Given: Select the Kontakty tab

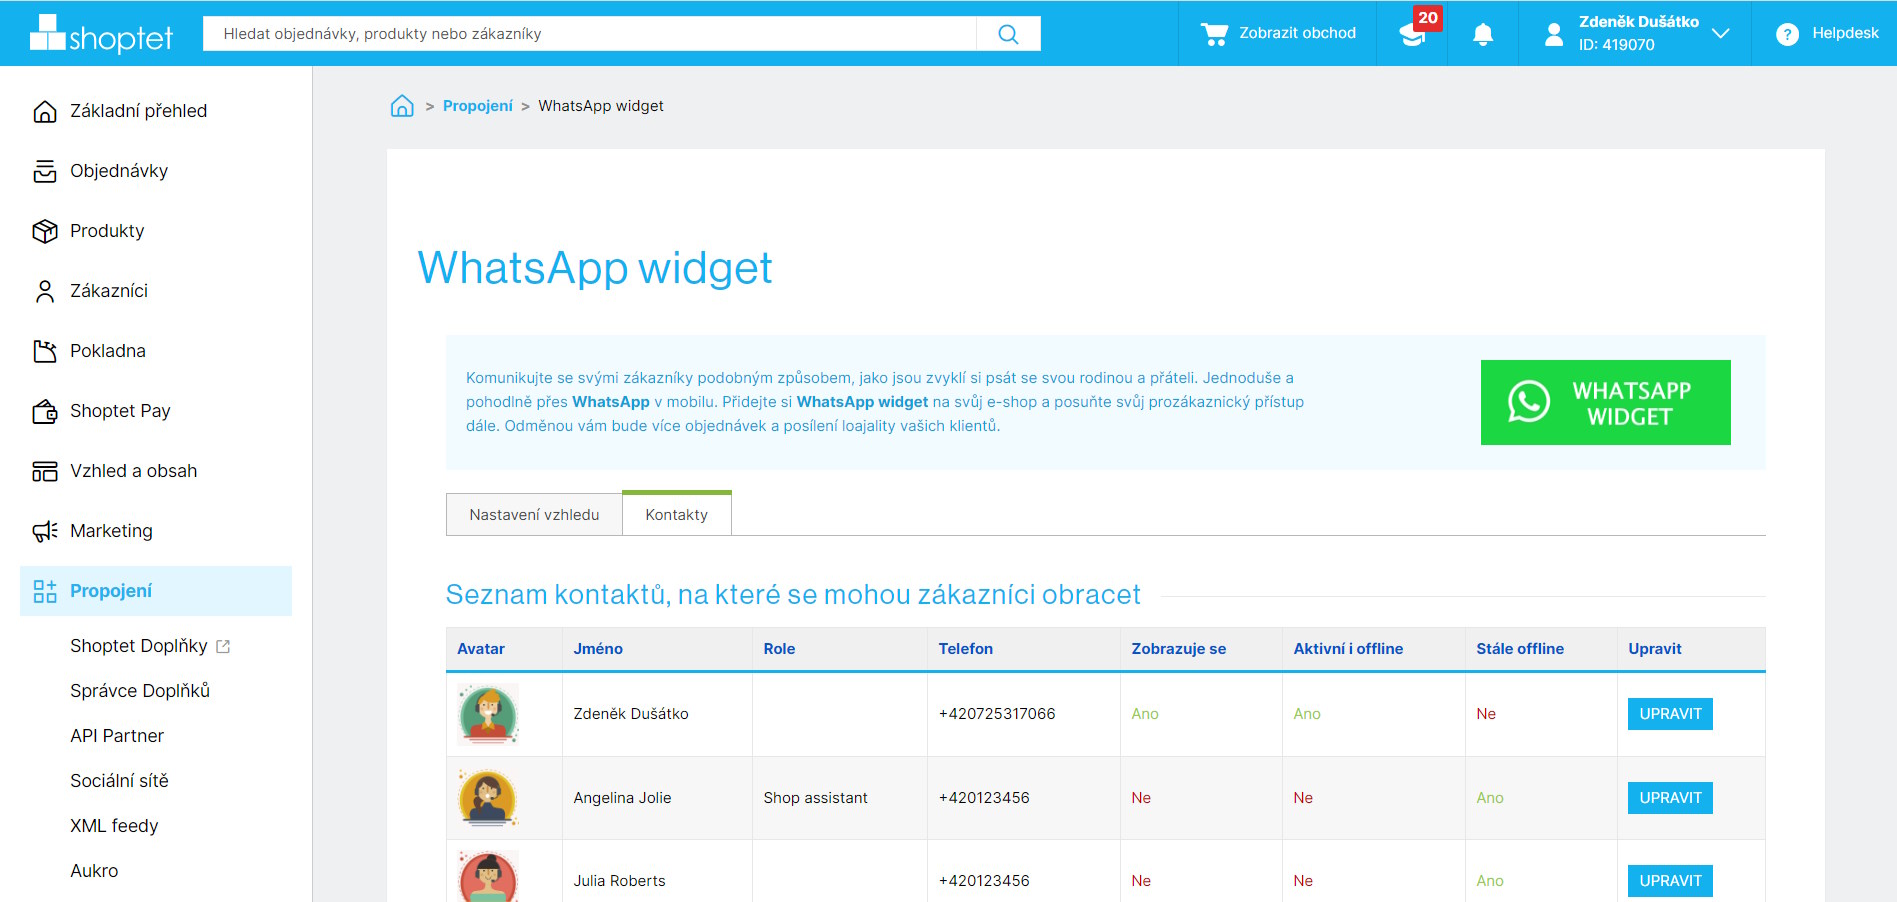Looking at the screenshot, I should coord(677,514).
